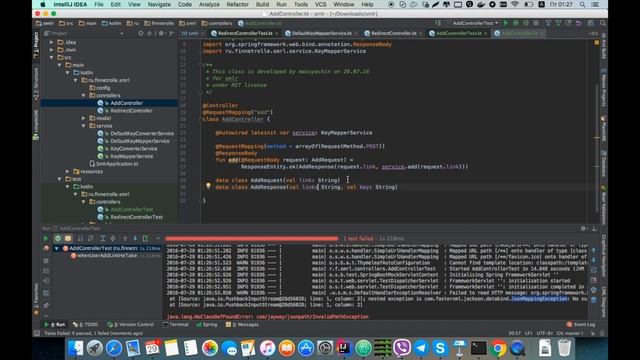Screen dimensions: 640x360
Task: Open the Messages tool window
Action: pos(242,325)
